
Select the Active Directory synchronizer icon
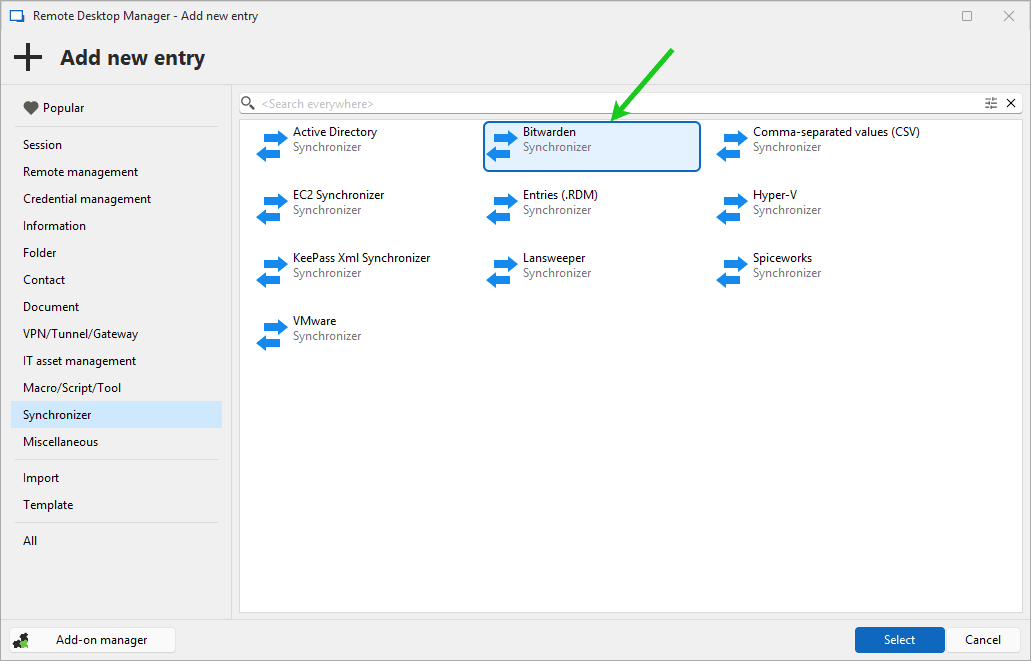(272, 145)
